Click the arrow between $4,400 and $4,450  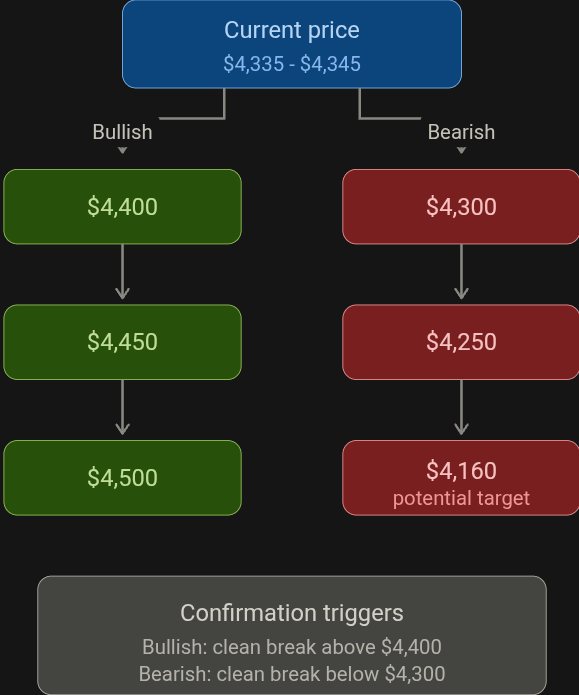click(x=122, y=272)
